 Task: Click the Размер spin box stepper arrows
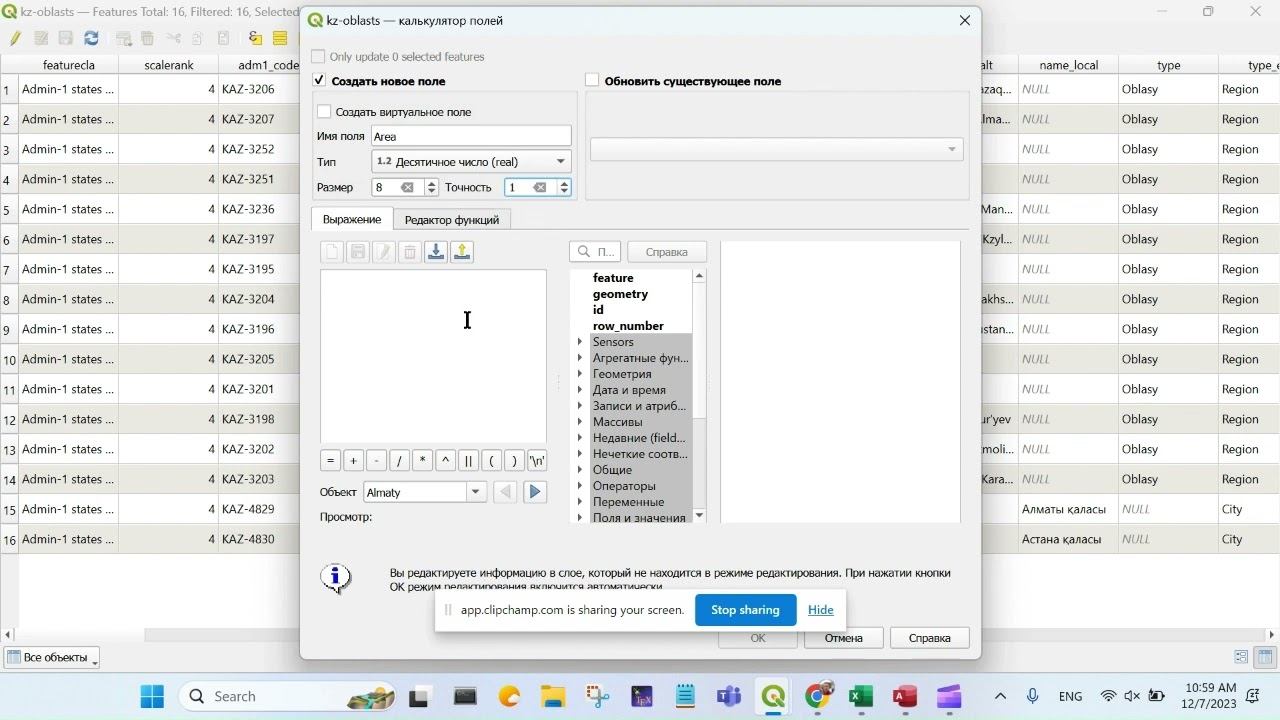pos(431,188)
